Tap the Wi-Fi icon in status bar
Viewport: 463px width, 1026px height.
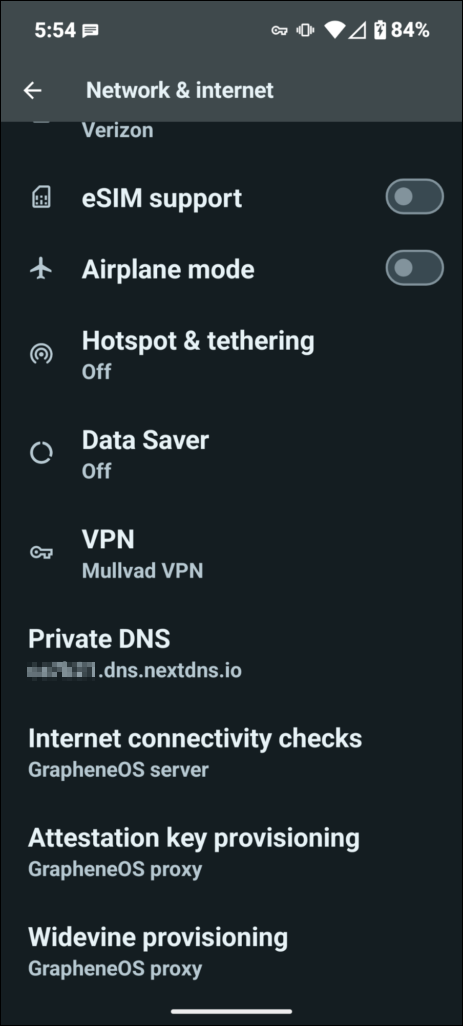tap(335, 29)
